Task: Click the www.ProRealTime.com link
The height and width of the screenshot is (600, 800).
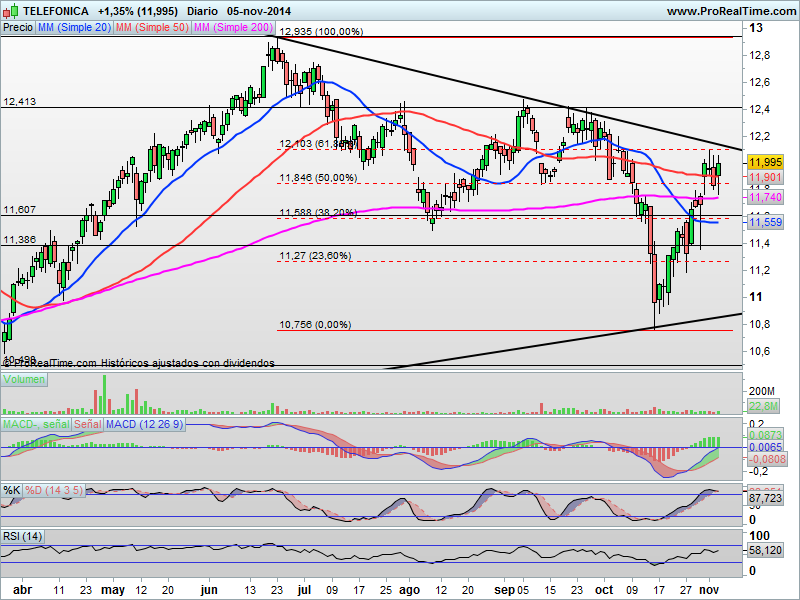Action: (x=732, y=11)
